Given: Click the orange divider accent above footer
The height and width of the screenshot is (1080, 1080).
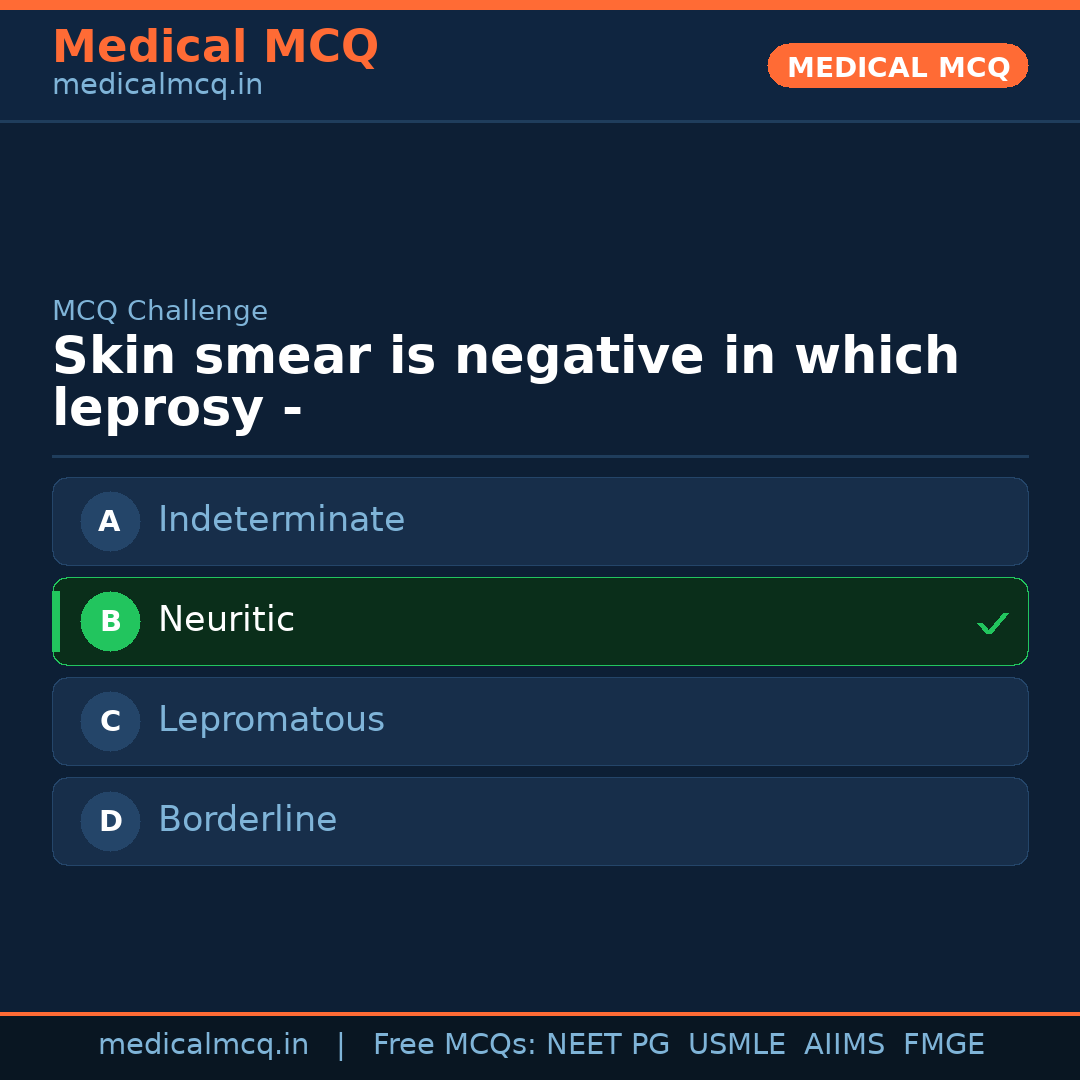Looking at the screenshot, I should (540, 1012).
